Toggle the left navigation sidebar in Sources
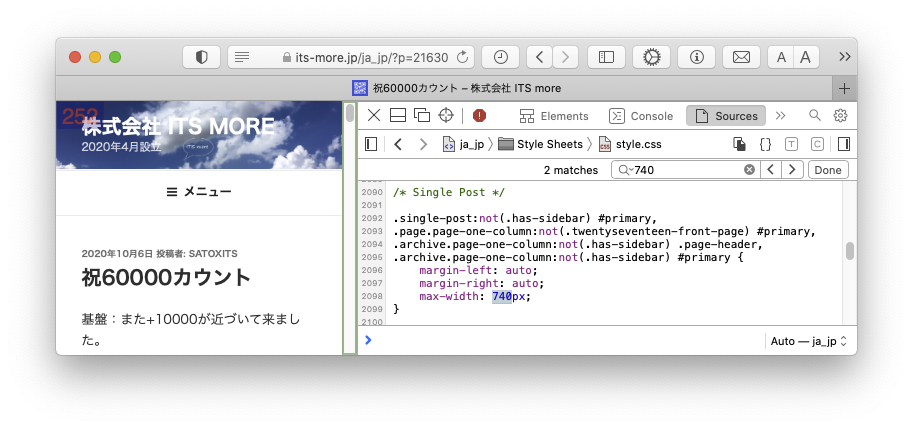This screenshot has height=429, width=913. 371,144
